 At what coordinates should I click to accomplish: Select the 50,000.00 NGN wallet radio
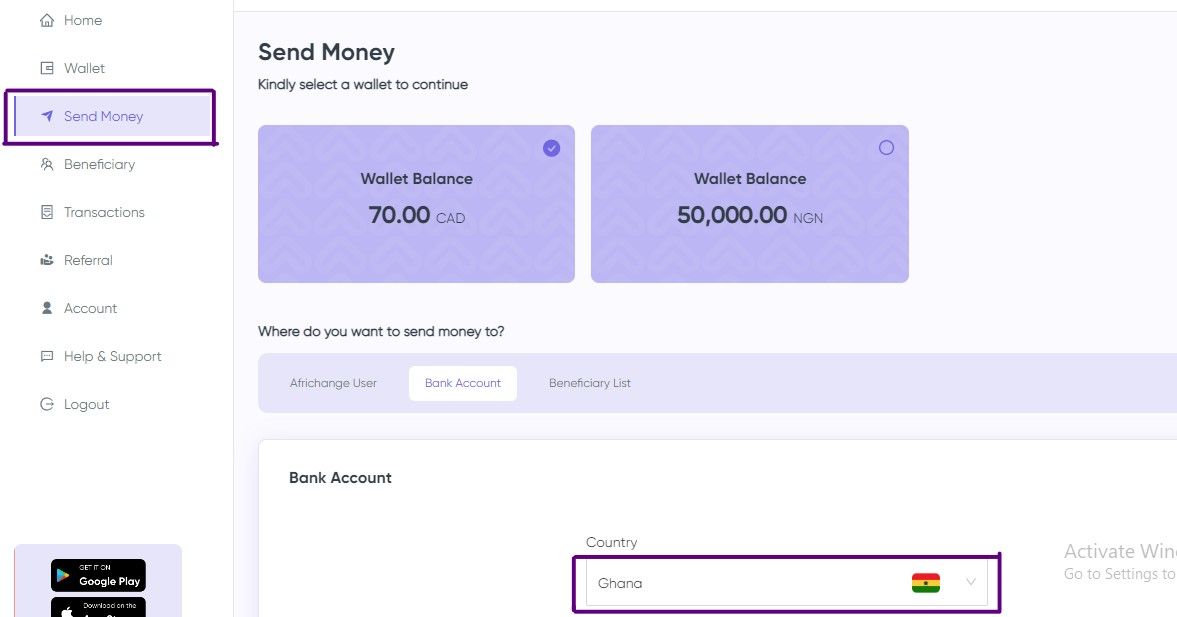[x=887, y=148]
